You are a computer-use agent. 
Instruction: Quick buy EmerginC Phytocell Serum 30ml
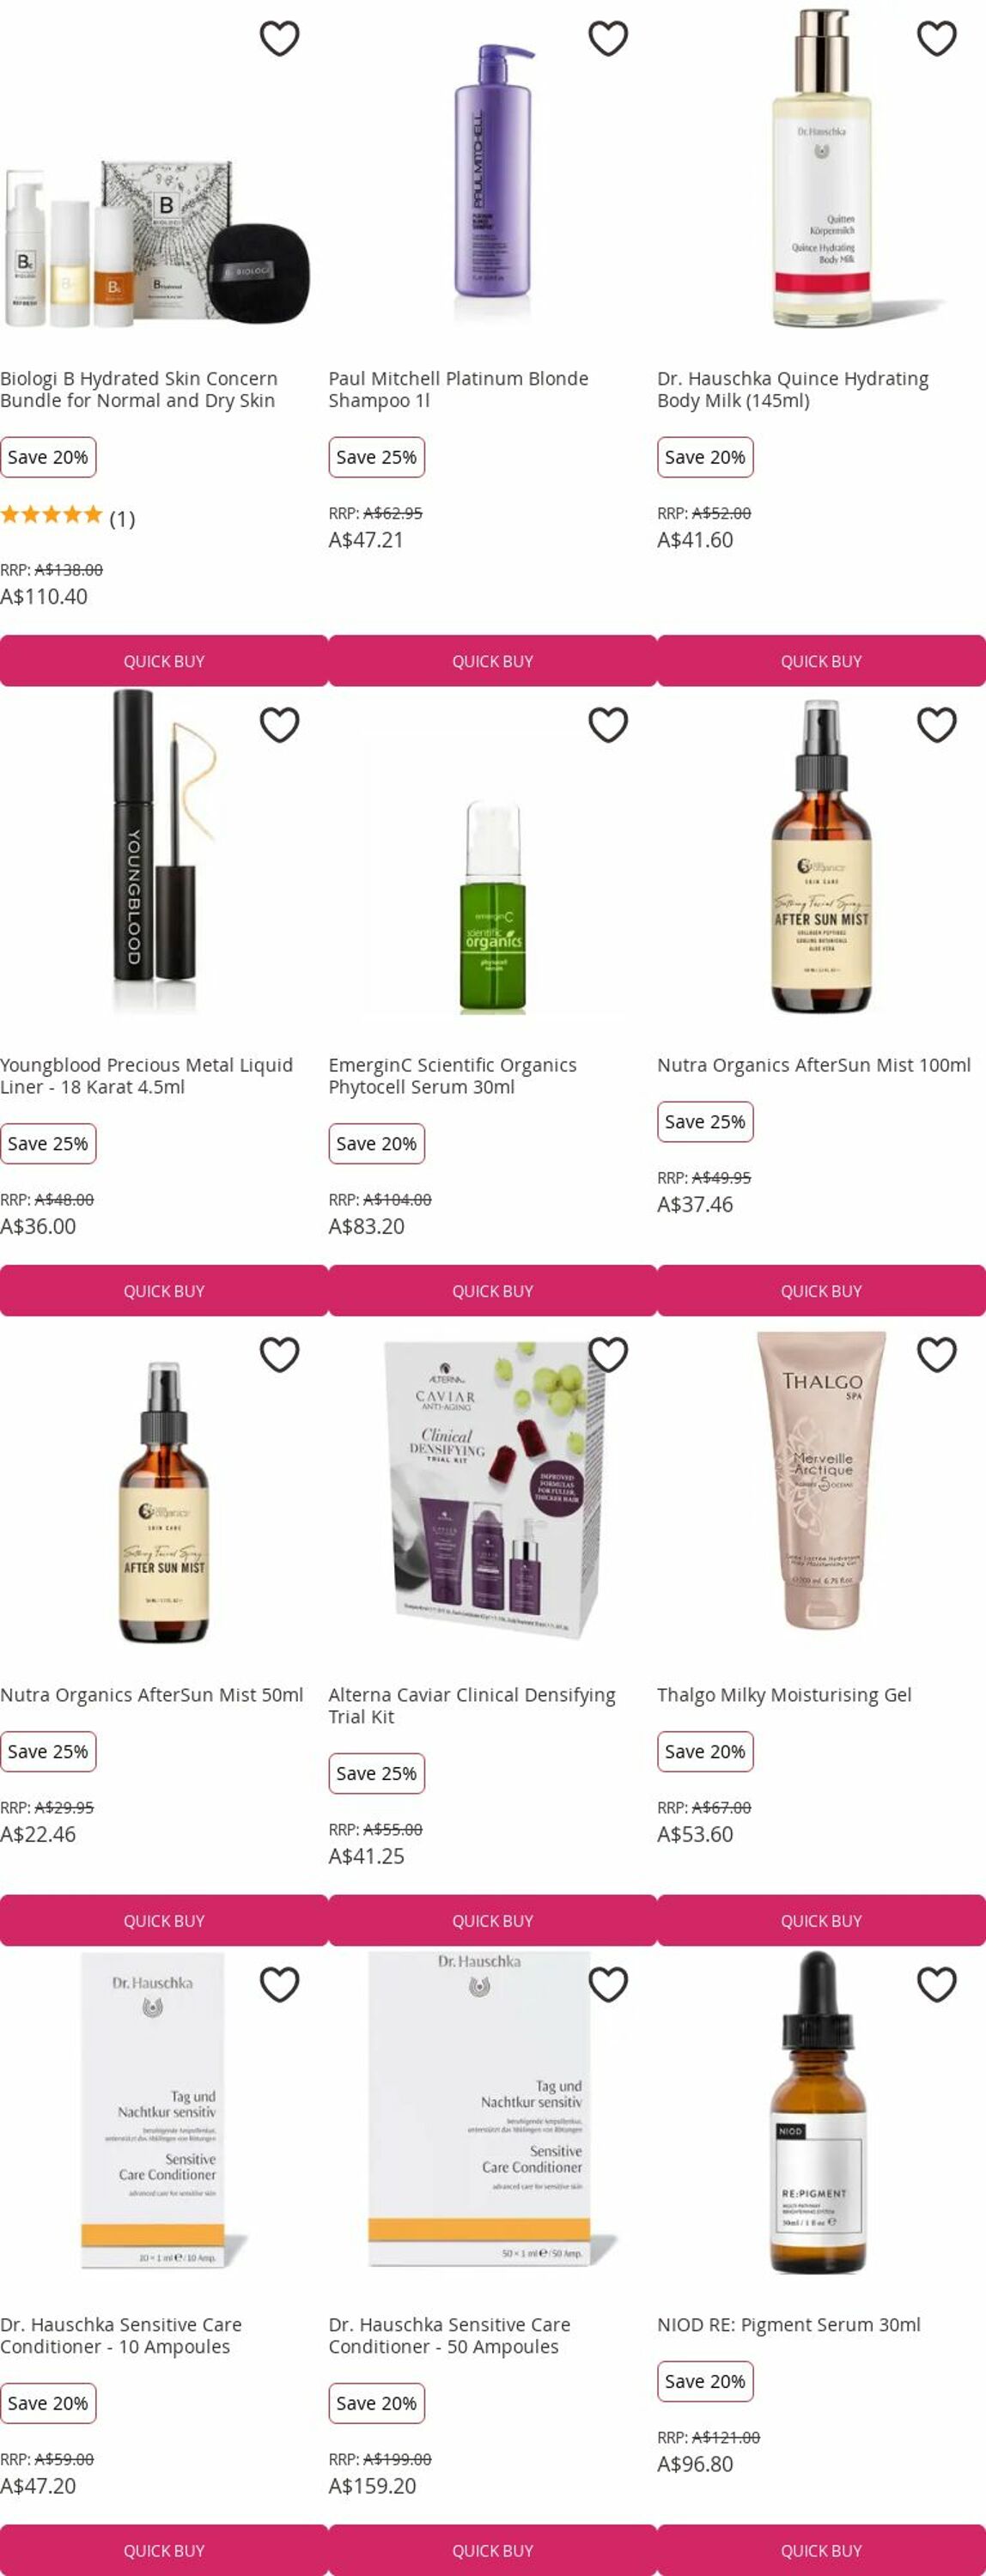[x=493, y=1291]
